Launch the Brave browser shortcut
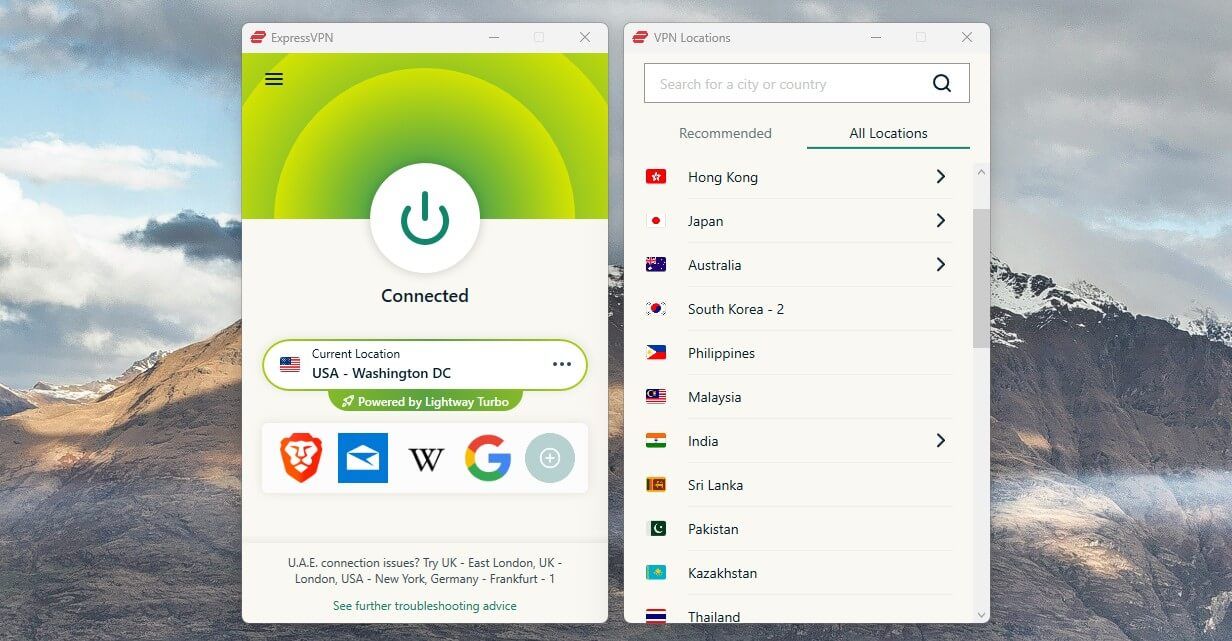 click(301, 458)
